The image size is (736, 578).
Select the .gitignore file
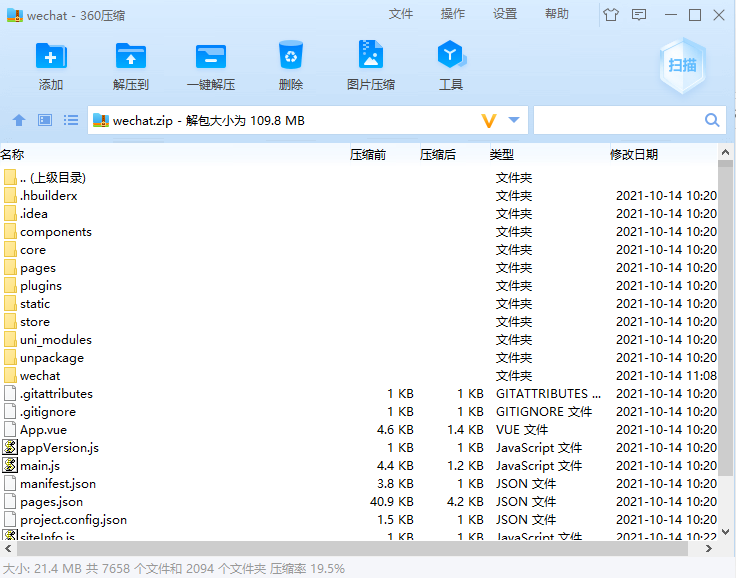click(x=359, y=411)
